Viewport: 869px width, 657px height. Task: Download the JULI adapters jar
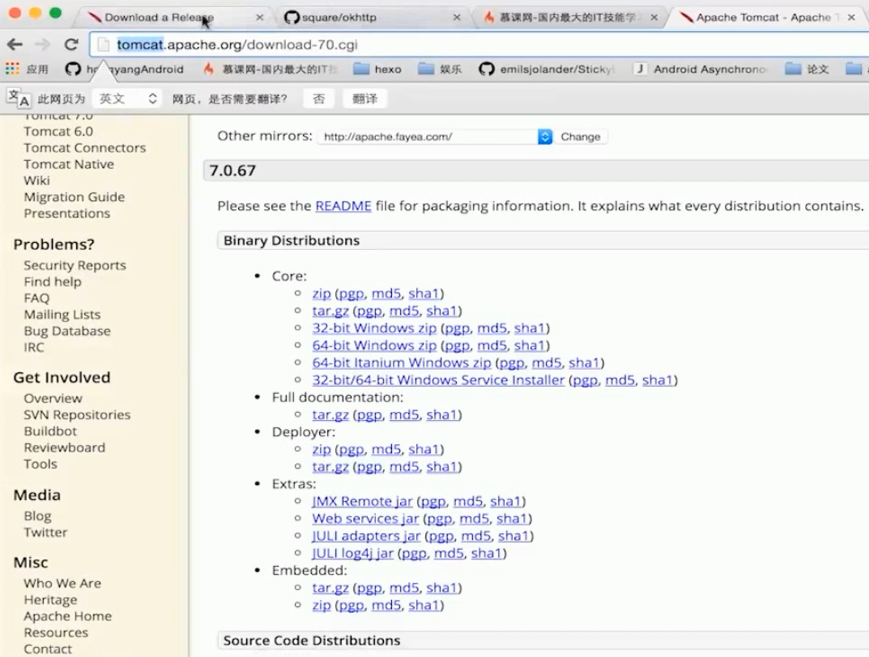pos(366,536)
